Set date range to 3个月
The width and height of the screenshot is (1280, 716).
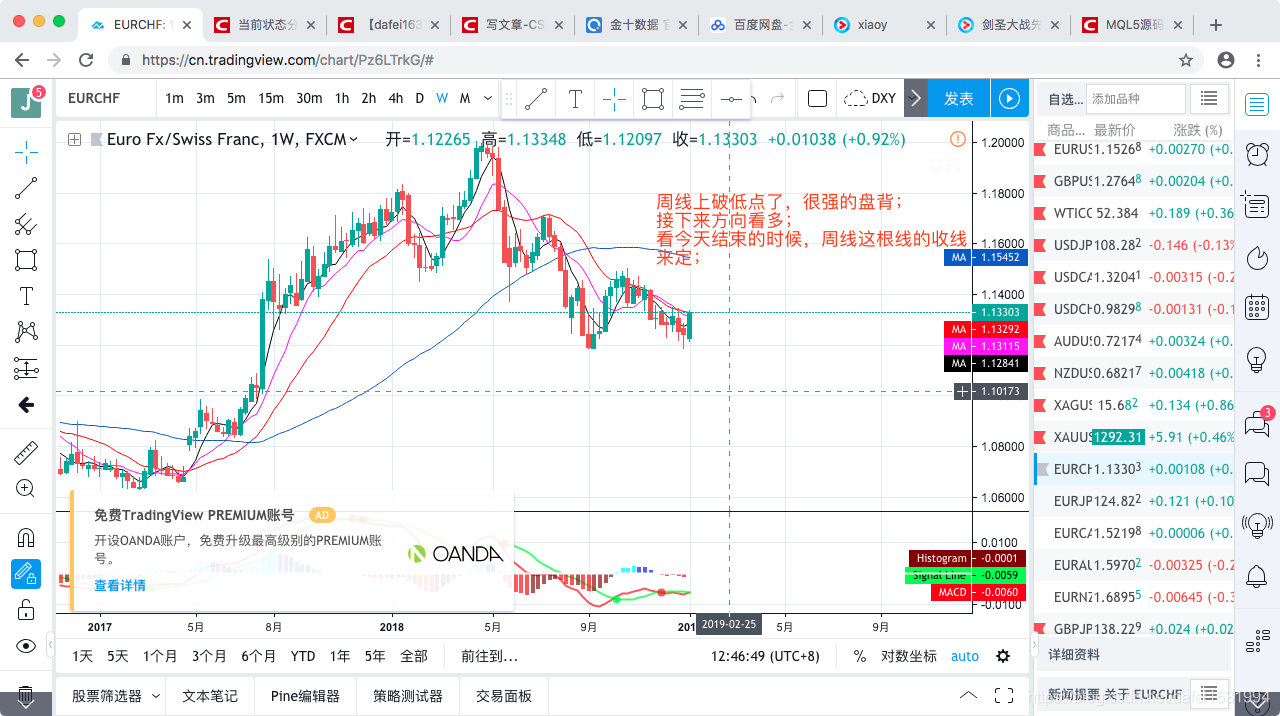(x=209, y=656)
